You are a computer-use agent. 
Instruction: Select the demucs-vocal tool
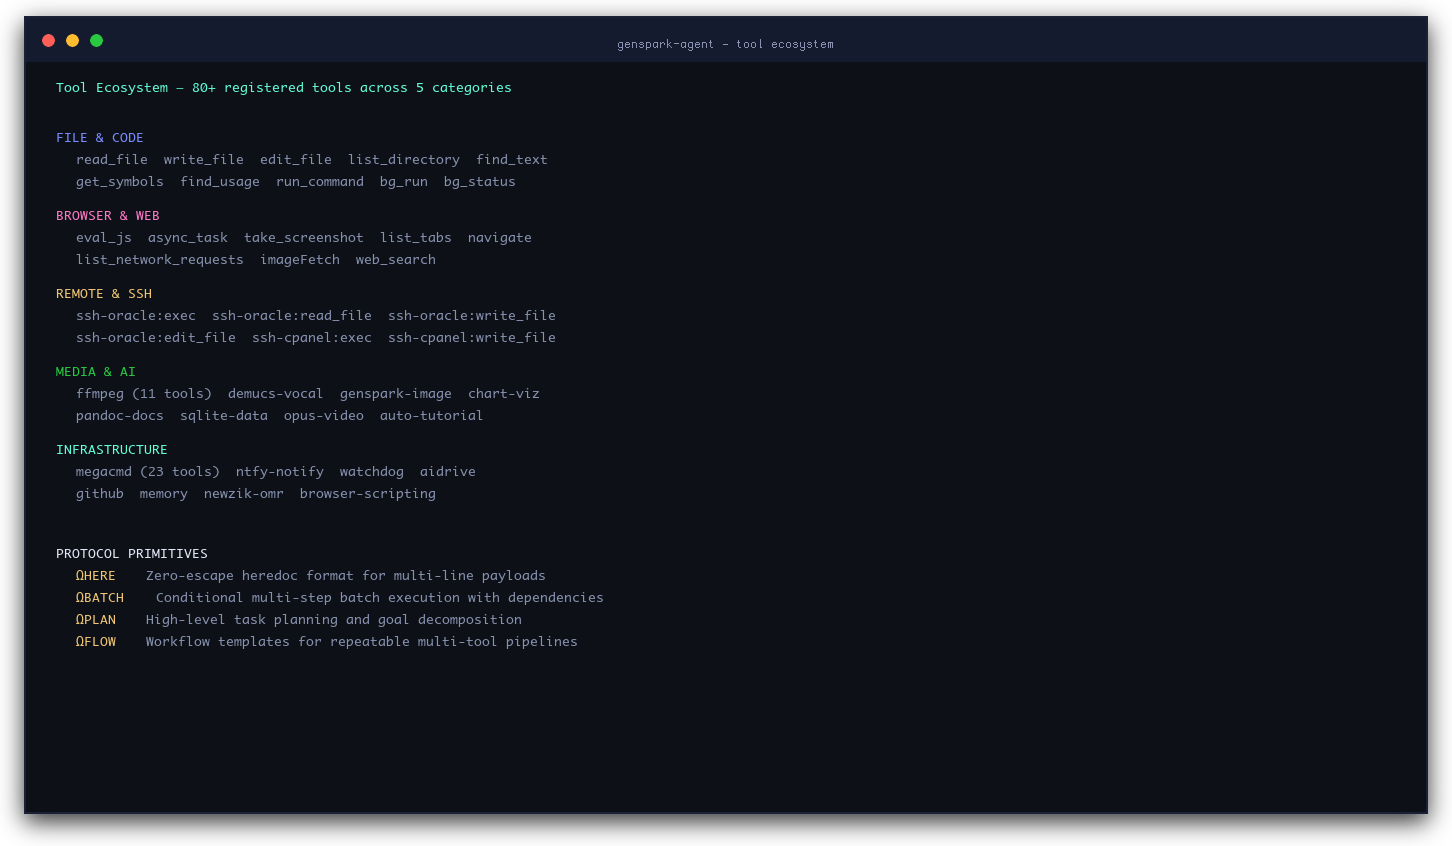[275, 393]
